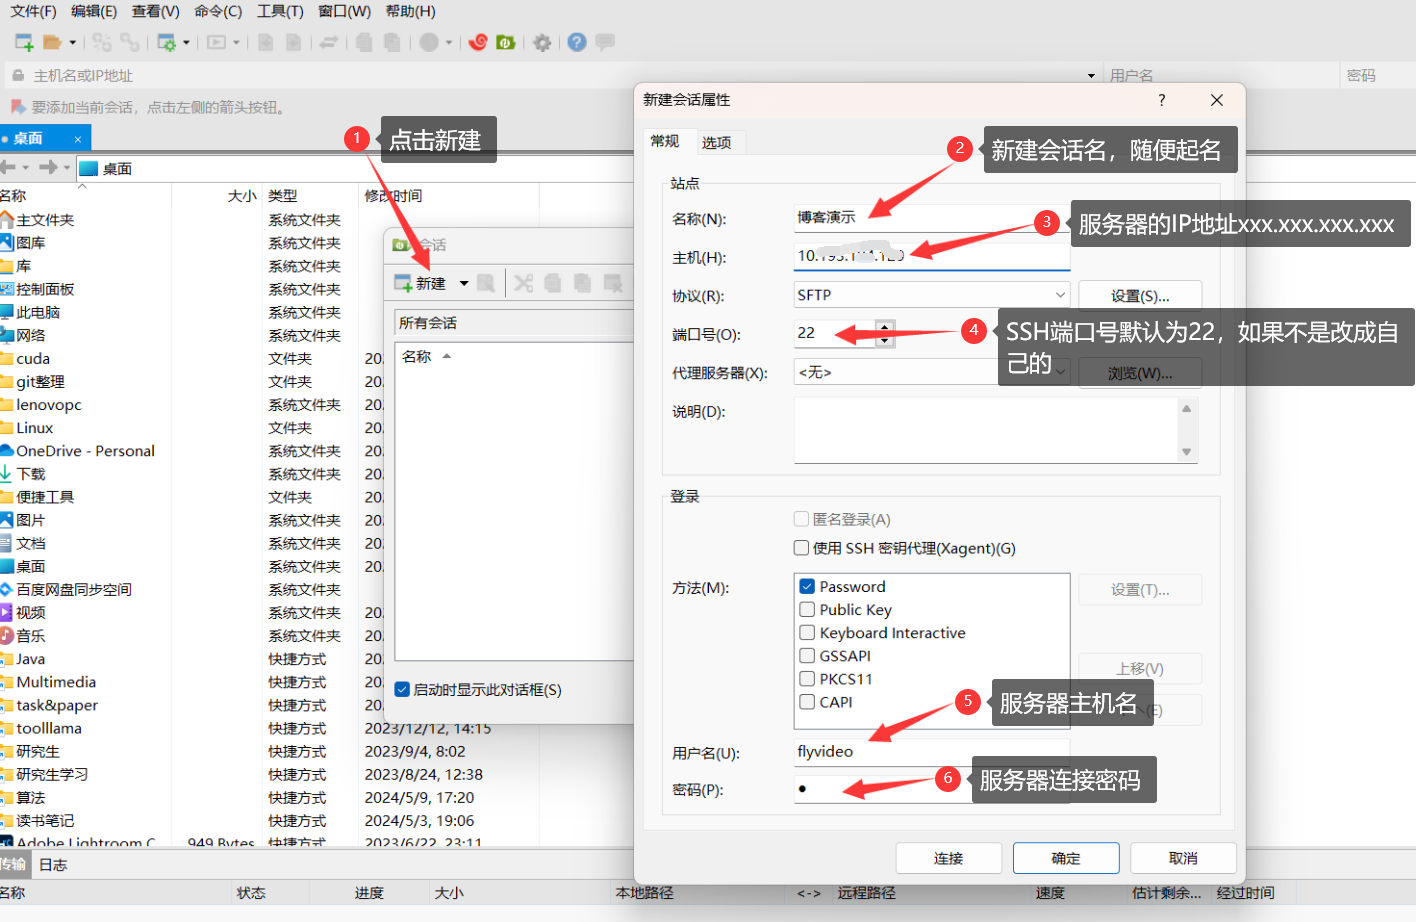Screen dimensions: 1416x922
Task: Increase port number with stepper up arrow
Action: [x=884, y=326]
